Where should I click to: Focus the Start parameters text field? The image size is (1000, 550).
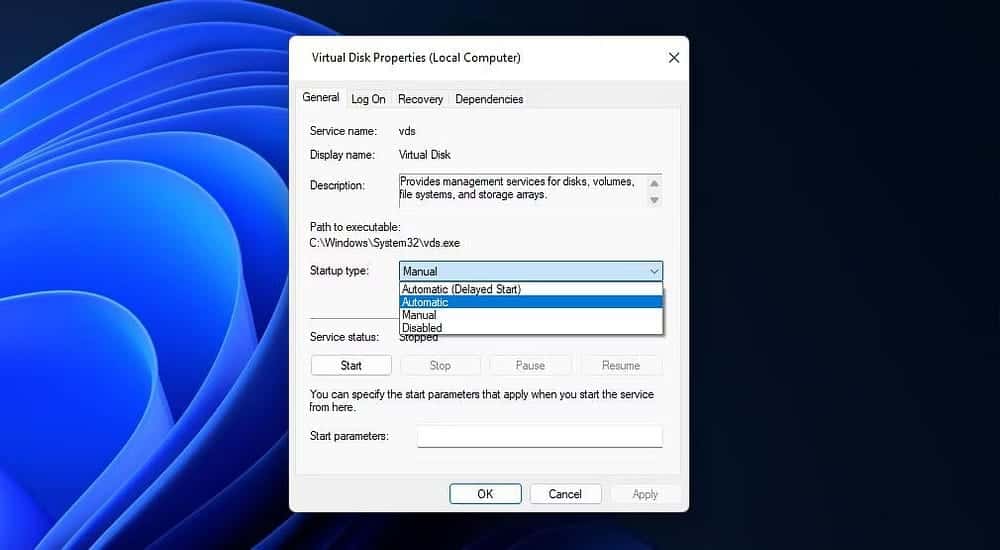539,437
